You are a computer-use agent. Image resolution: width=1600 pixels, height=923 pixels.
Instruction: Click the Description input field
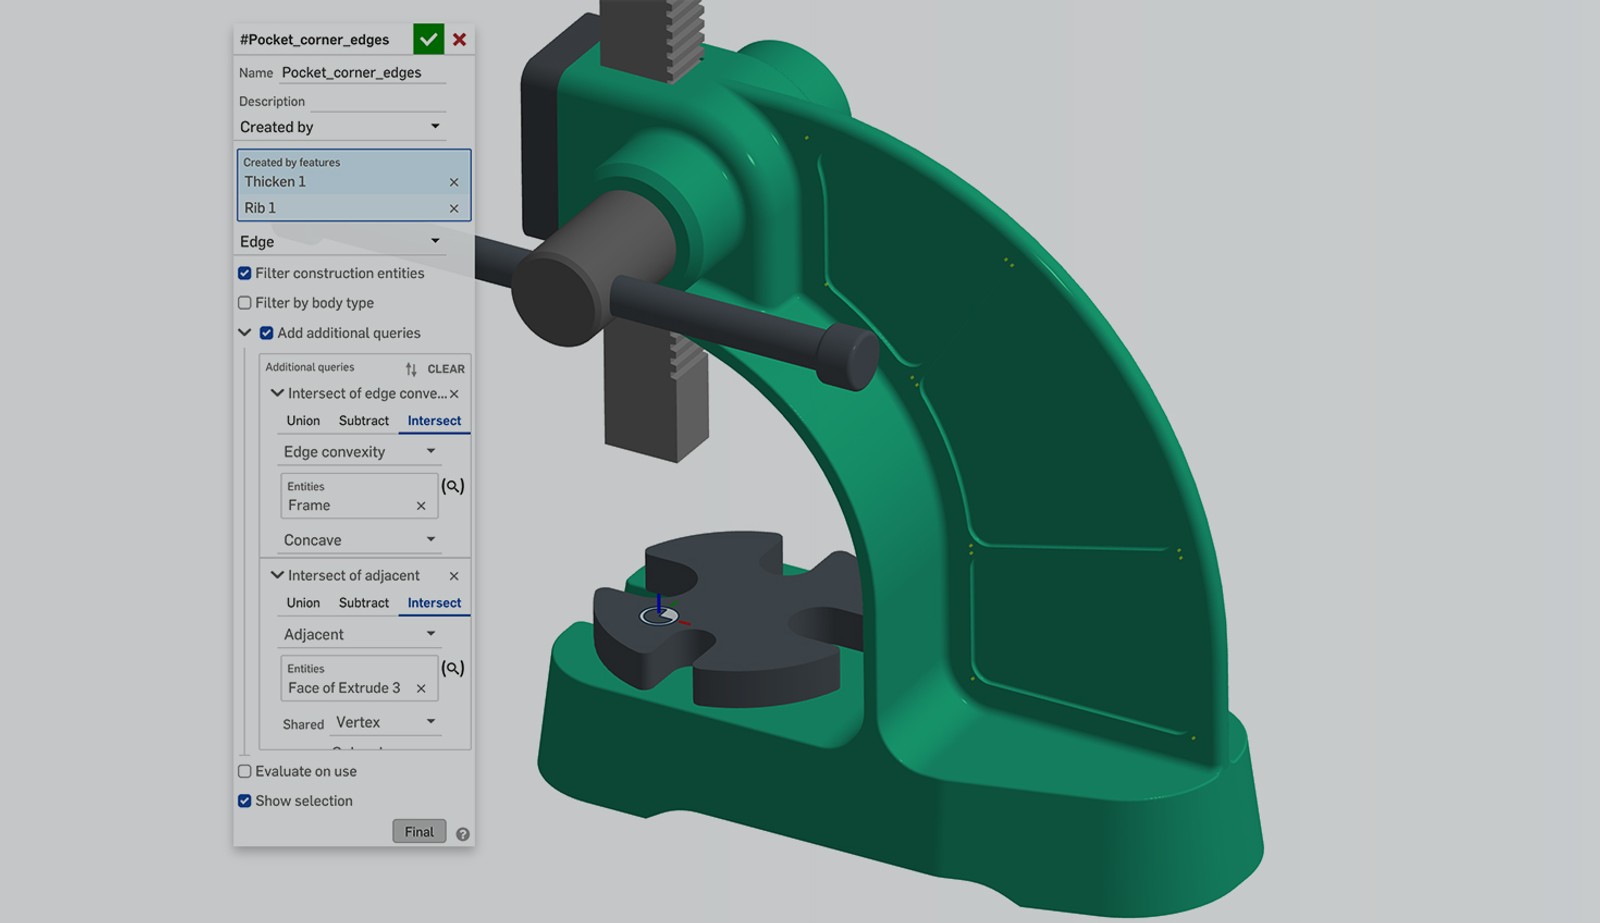(378, 101)
